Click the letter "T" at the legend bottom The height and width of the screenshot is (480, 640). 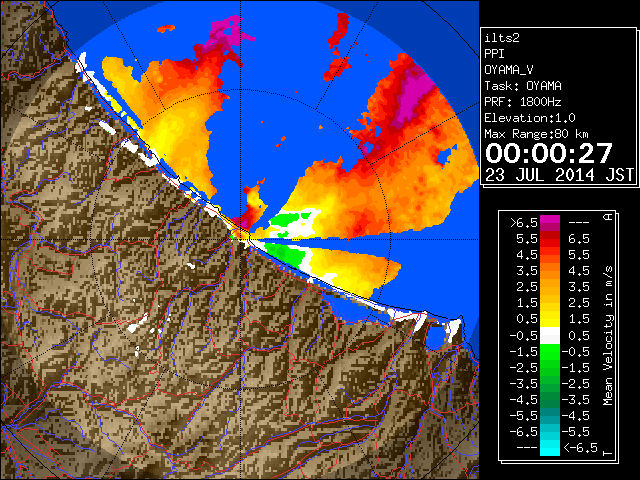(x=608, y=453)
